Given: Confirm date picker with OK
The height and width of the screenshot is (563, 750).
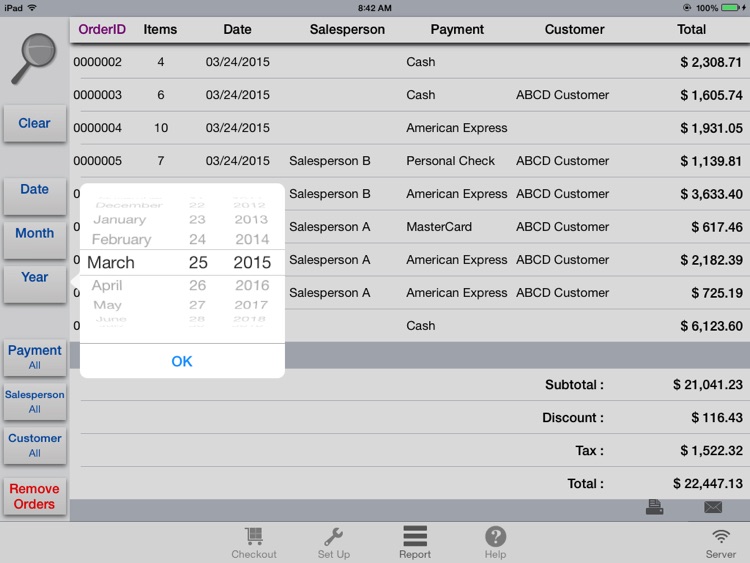Looking at the screenshot, I should point(182,361).
